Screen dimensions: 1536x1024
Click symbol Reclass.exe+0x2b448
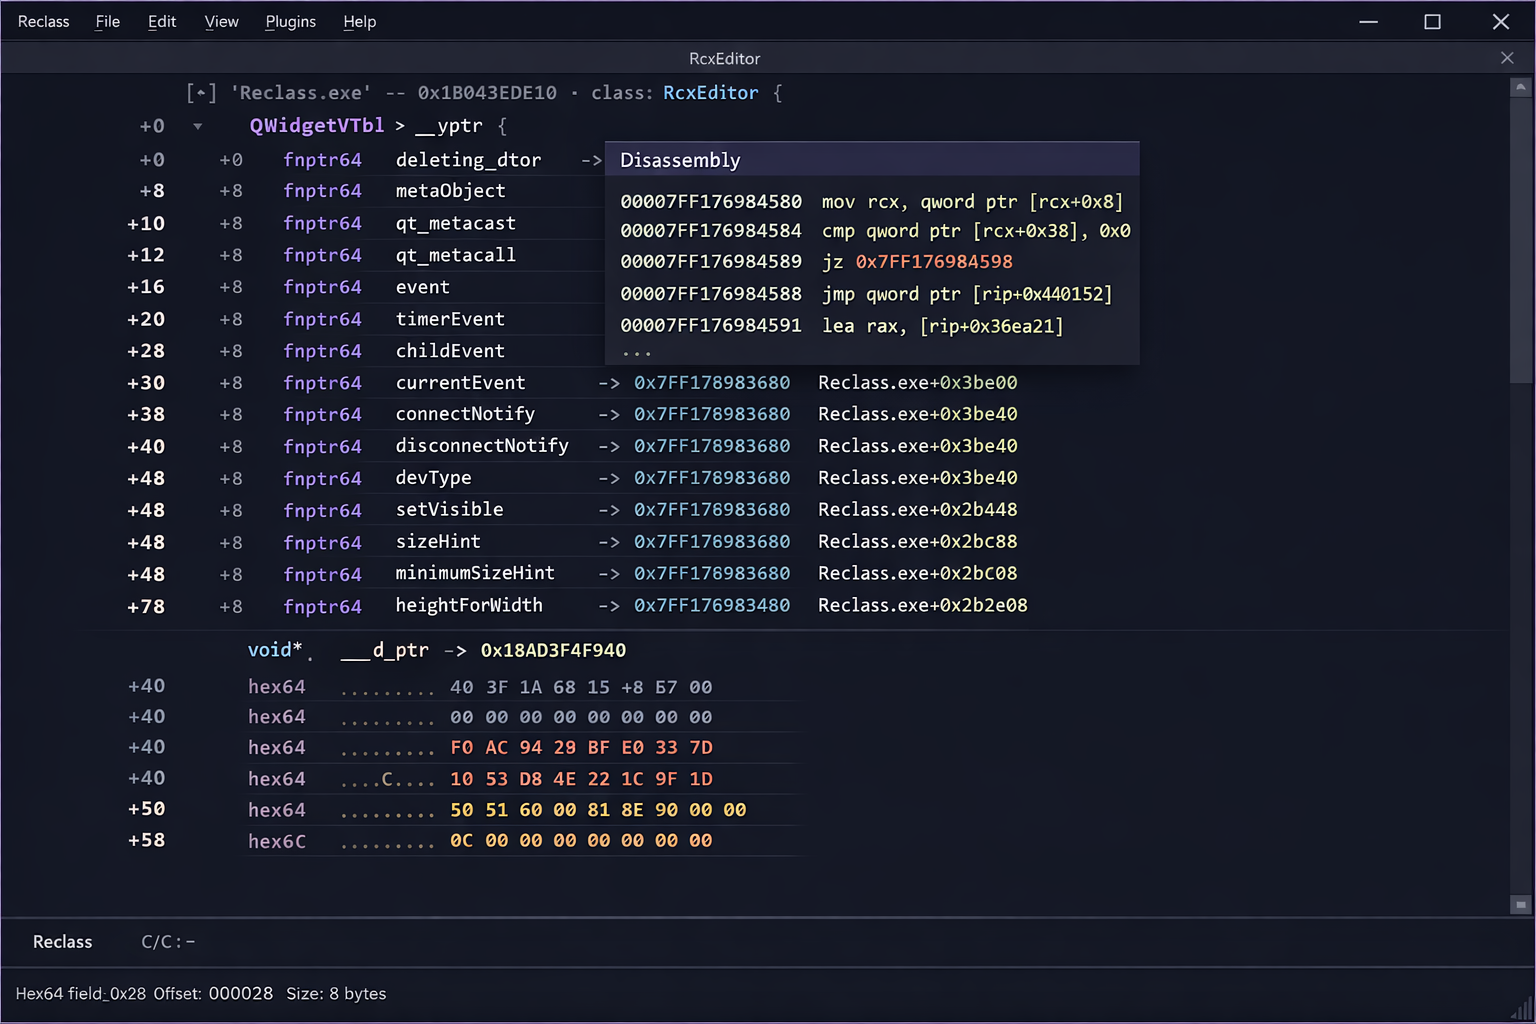point(918,510)
